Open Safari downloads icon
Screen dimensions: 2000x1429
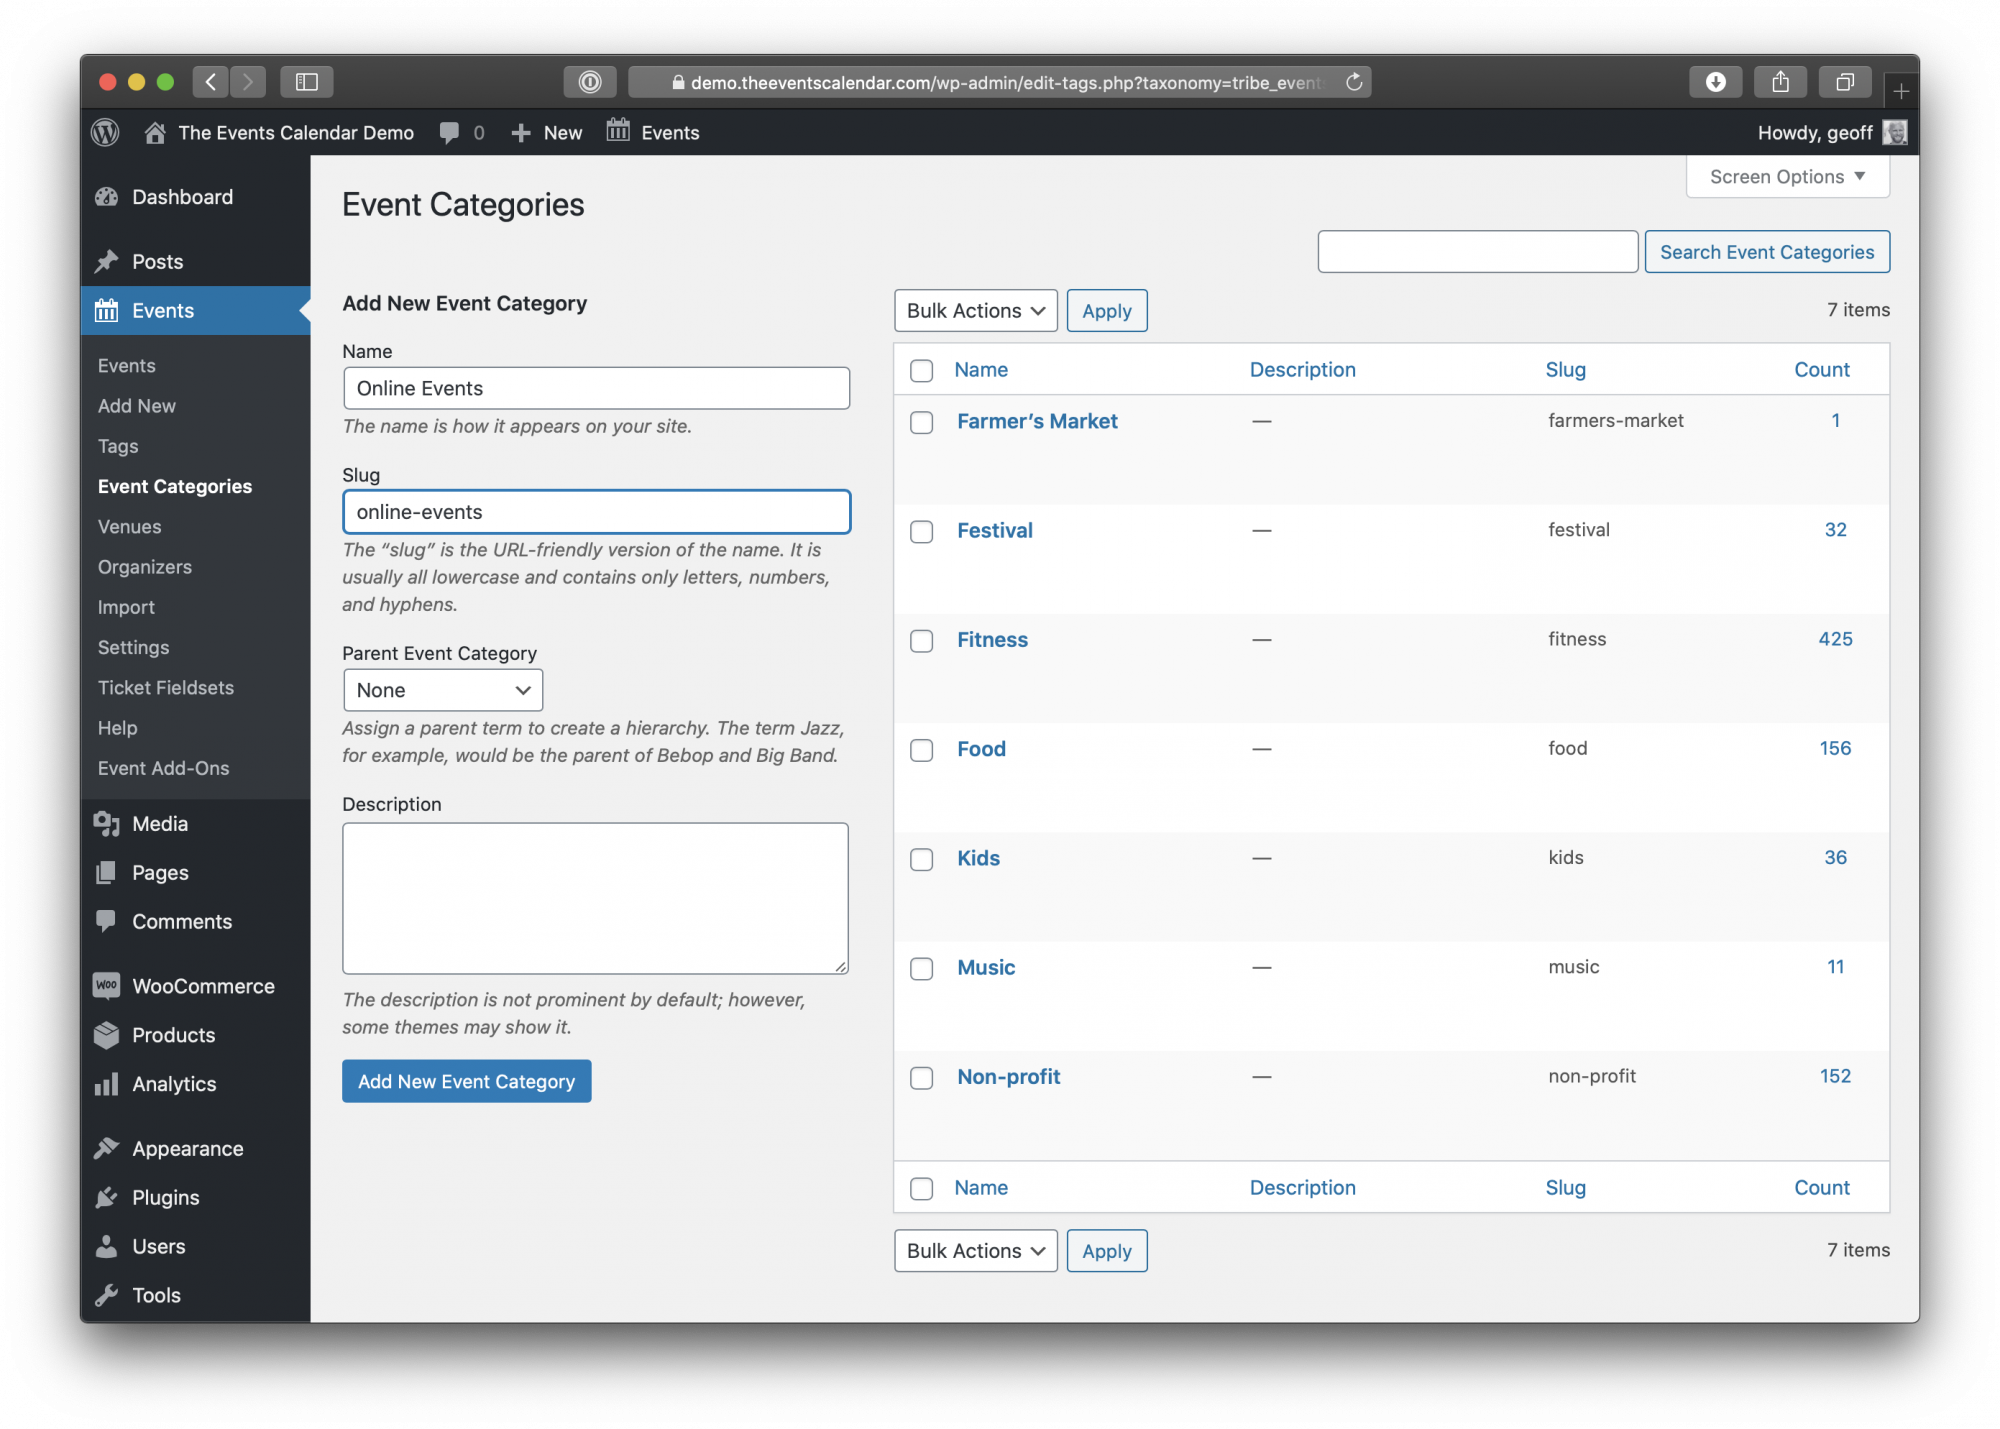1715,82
